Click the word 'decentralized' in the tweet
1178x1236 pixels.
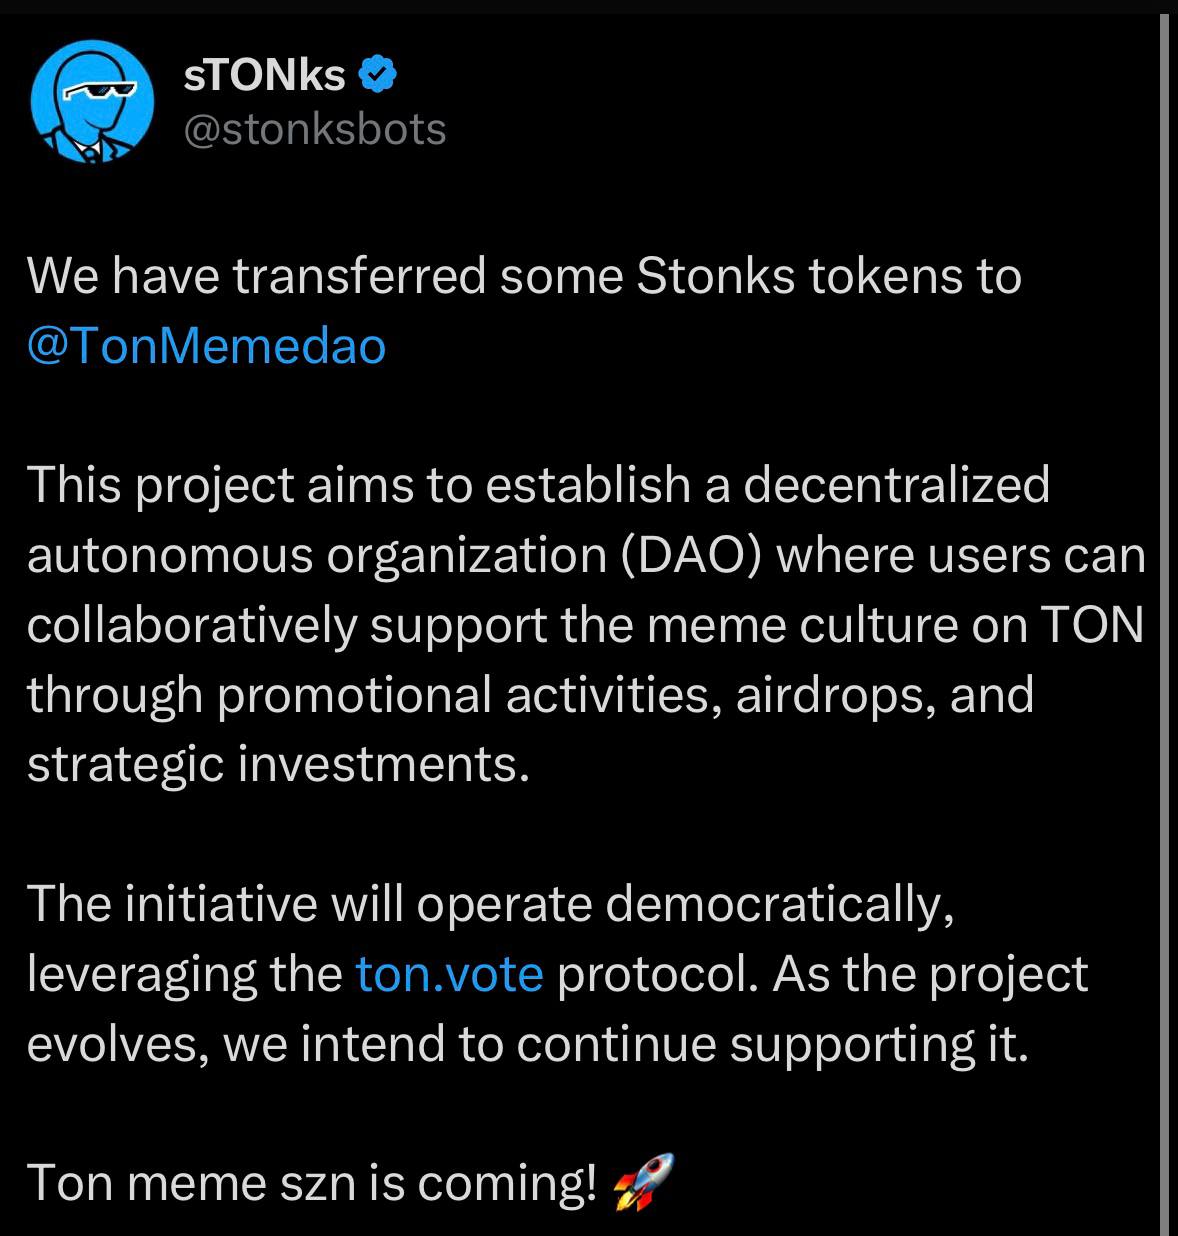pos(896,485)
